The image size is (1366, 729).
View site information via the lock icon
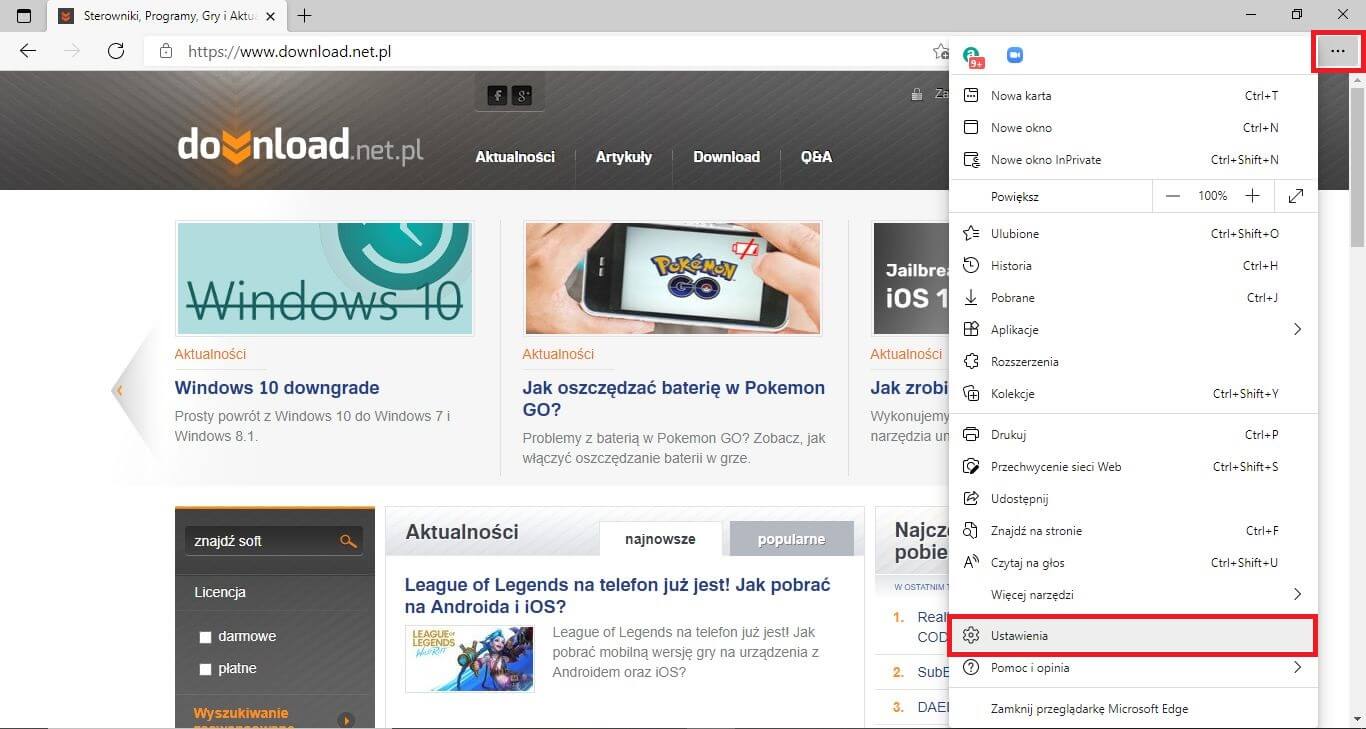166,51
